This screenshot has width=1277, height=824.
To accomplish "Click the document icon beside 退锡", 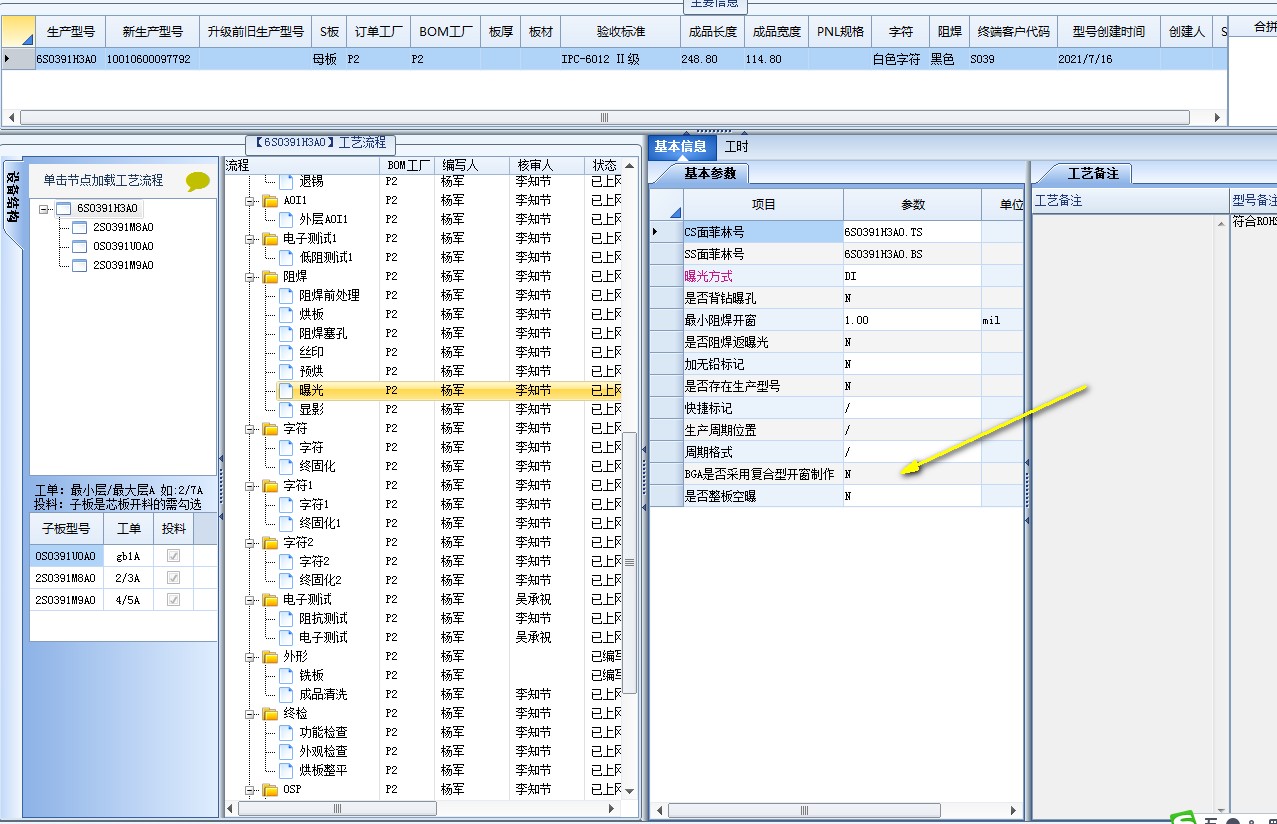I will [x=286, y=181].
